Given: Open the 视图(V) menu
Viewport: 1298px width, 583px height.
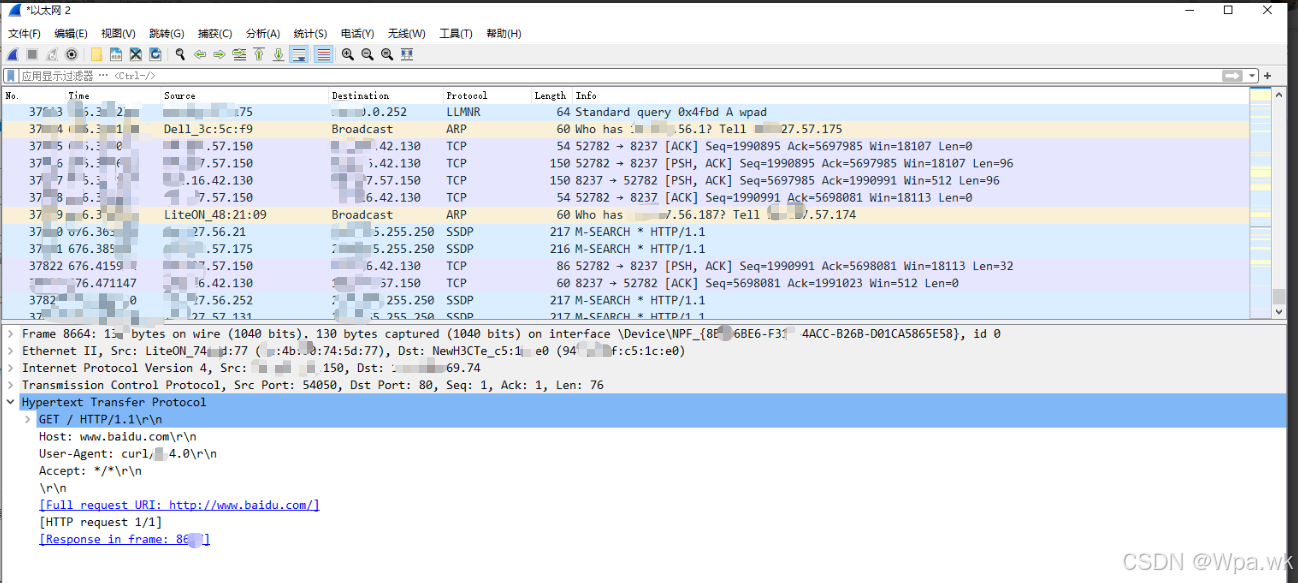Looking at the screenshot, I should pos(119,34).
